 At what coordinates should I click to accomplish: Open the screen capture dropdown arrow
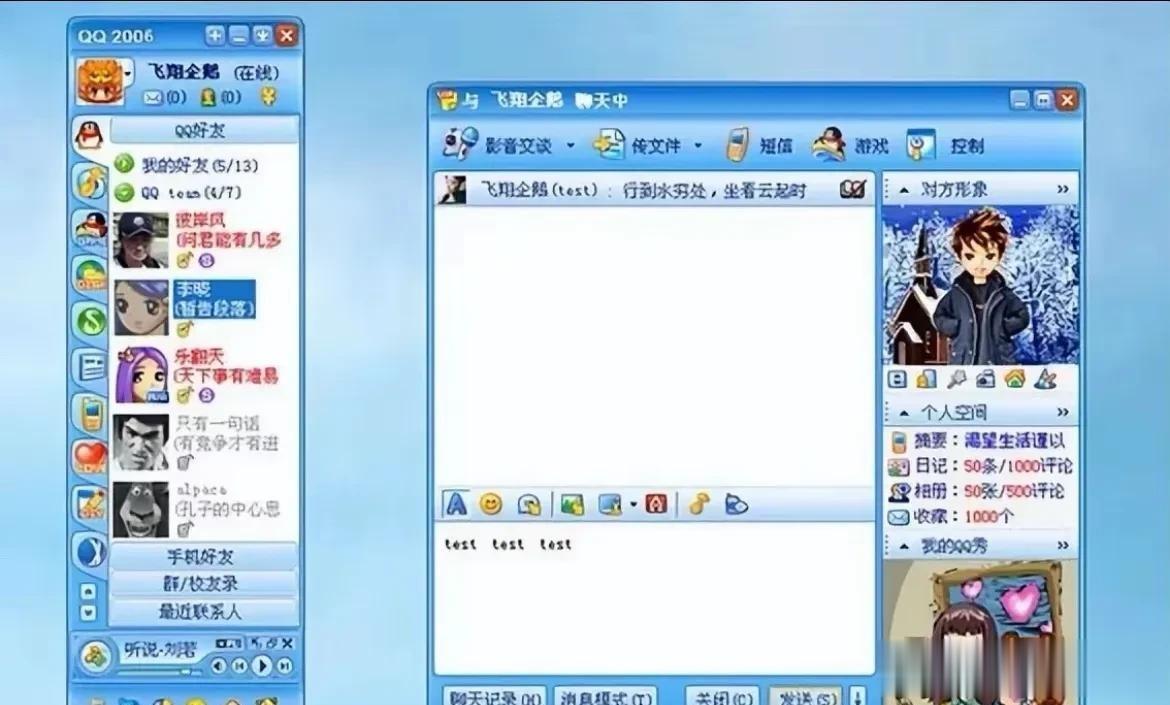click(x=633, y=505)
